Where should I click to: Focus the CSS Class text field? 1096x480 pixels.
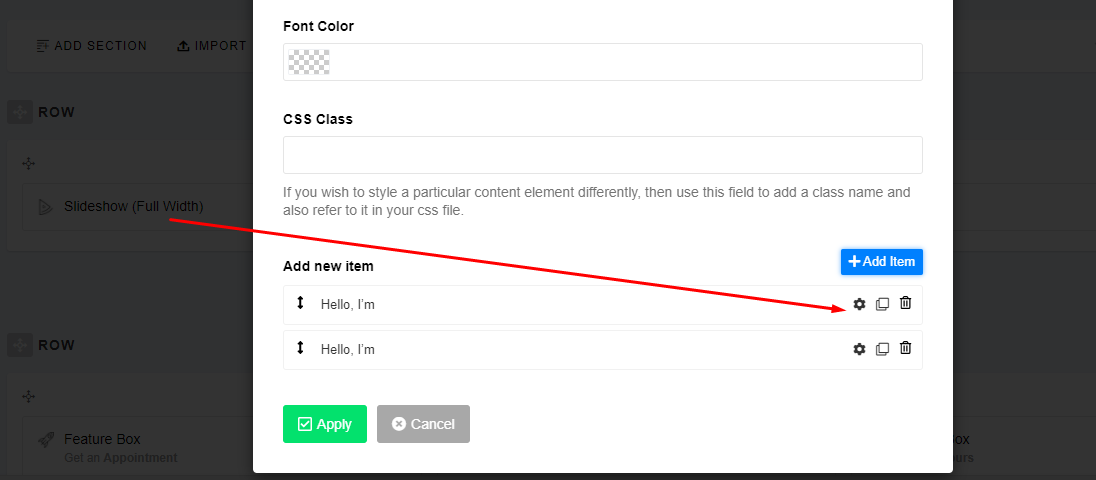click(602, 155)
